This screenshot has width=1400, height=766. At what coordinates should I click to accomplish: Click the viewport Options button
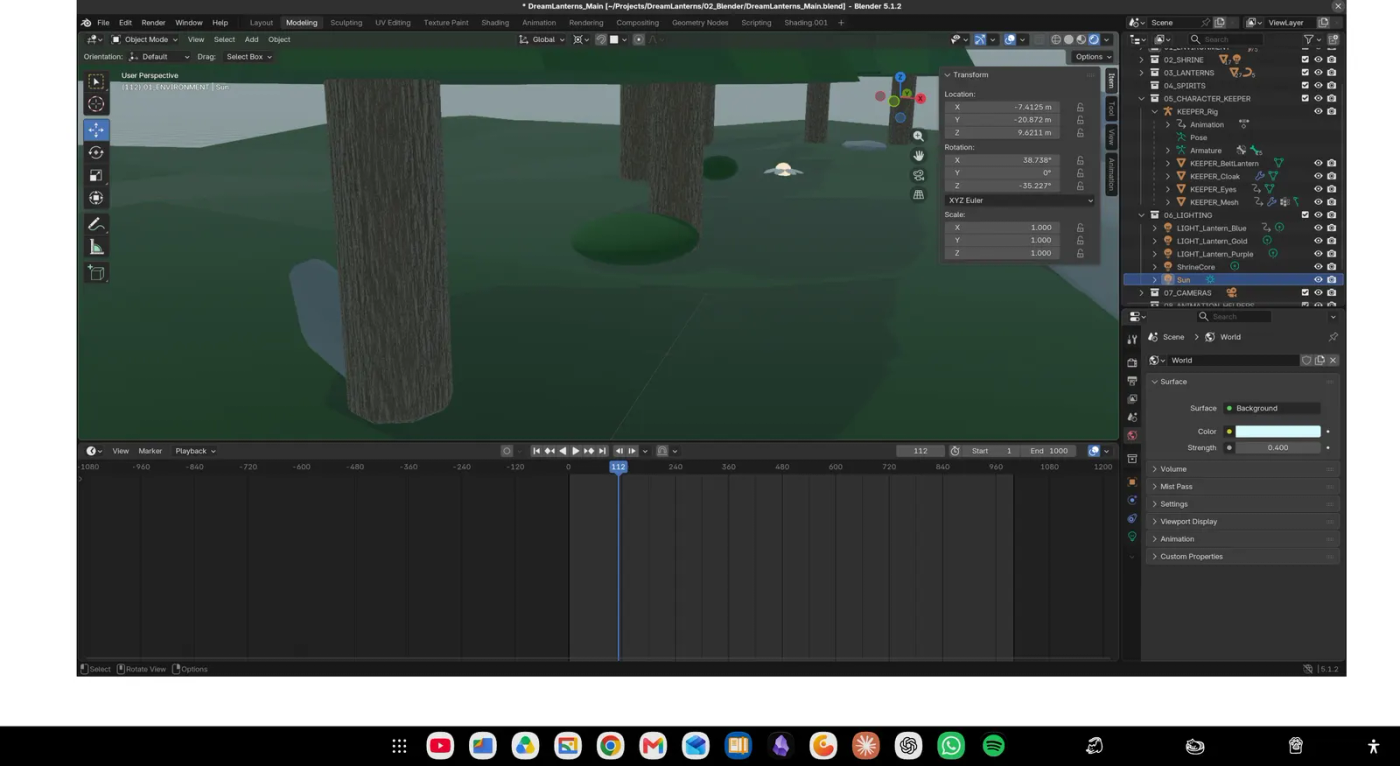click(x=1092, y=57)
